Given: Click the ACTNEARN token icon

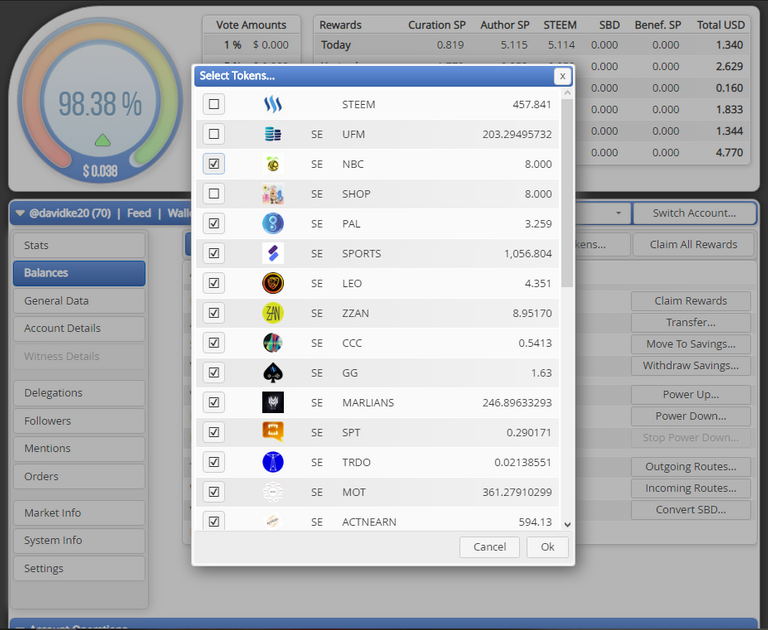Looking at the screenshot, I should pyautogui.click(x=273, y=521).
